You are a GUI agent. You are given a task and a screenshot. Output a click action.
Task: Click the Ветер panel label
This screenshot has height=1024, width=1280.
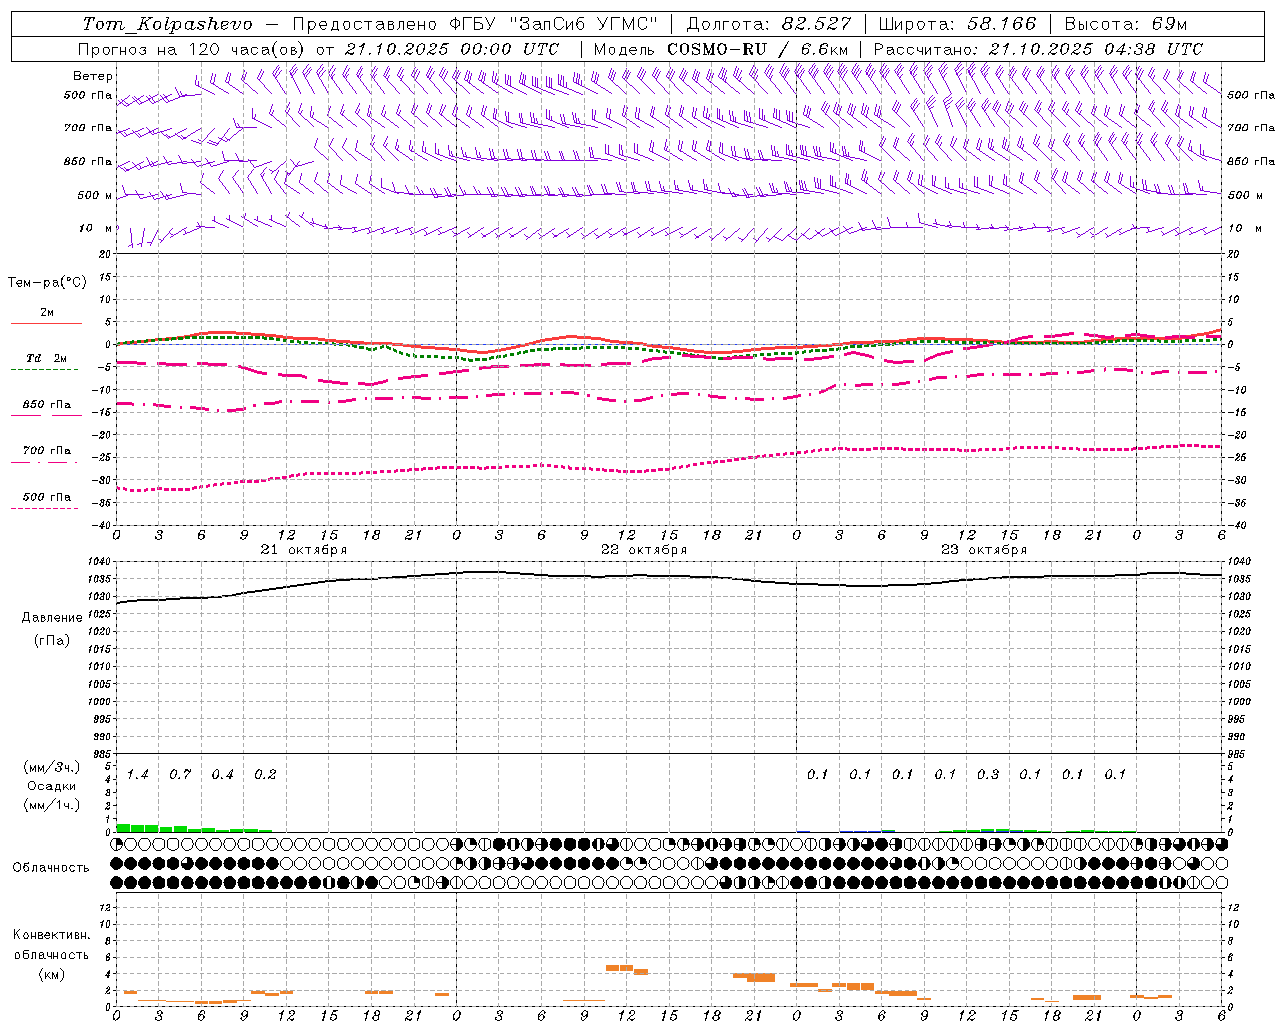[x=93, y=76]
